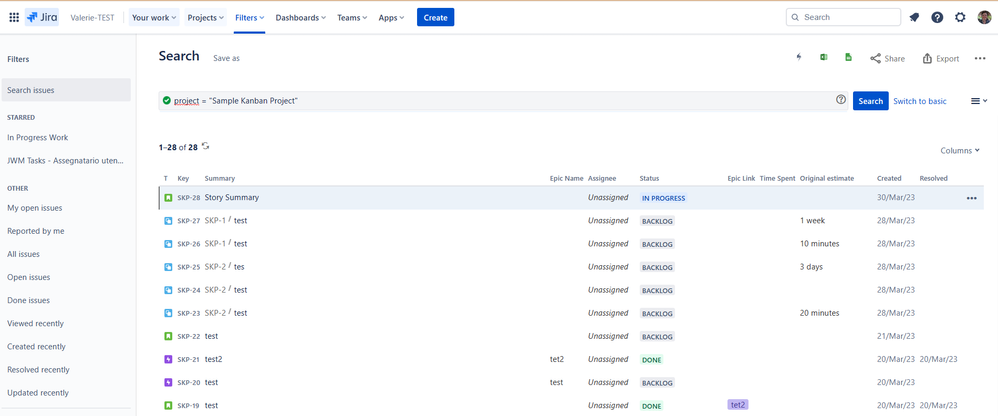The image size is (998, 416).
Task: Click the Export button
Action: (x=941, y=59)
